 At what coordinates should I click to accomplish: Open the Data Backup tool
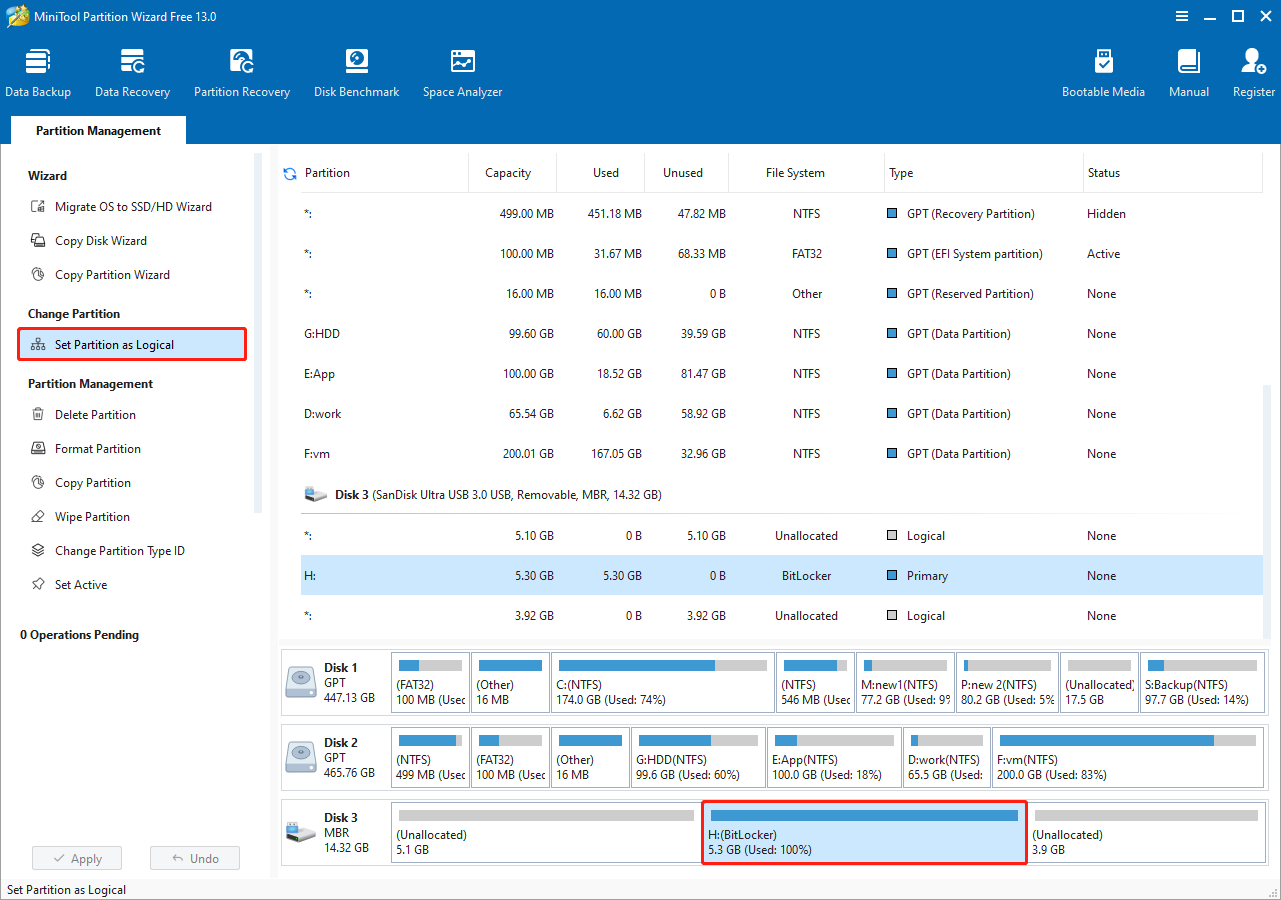pos(38,70)
